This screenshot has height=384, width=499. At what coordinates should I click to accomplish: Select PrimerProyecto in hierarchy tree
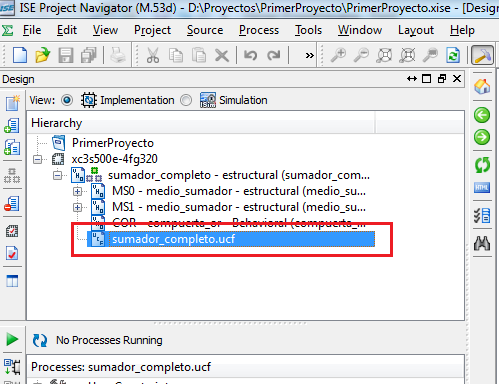[113, 143]
